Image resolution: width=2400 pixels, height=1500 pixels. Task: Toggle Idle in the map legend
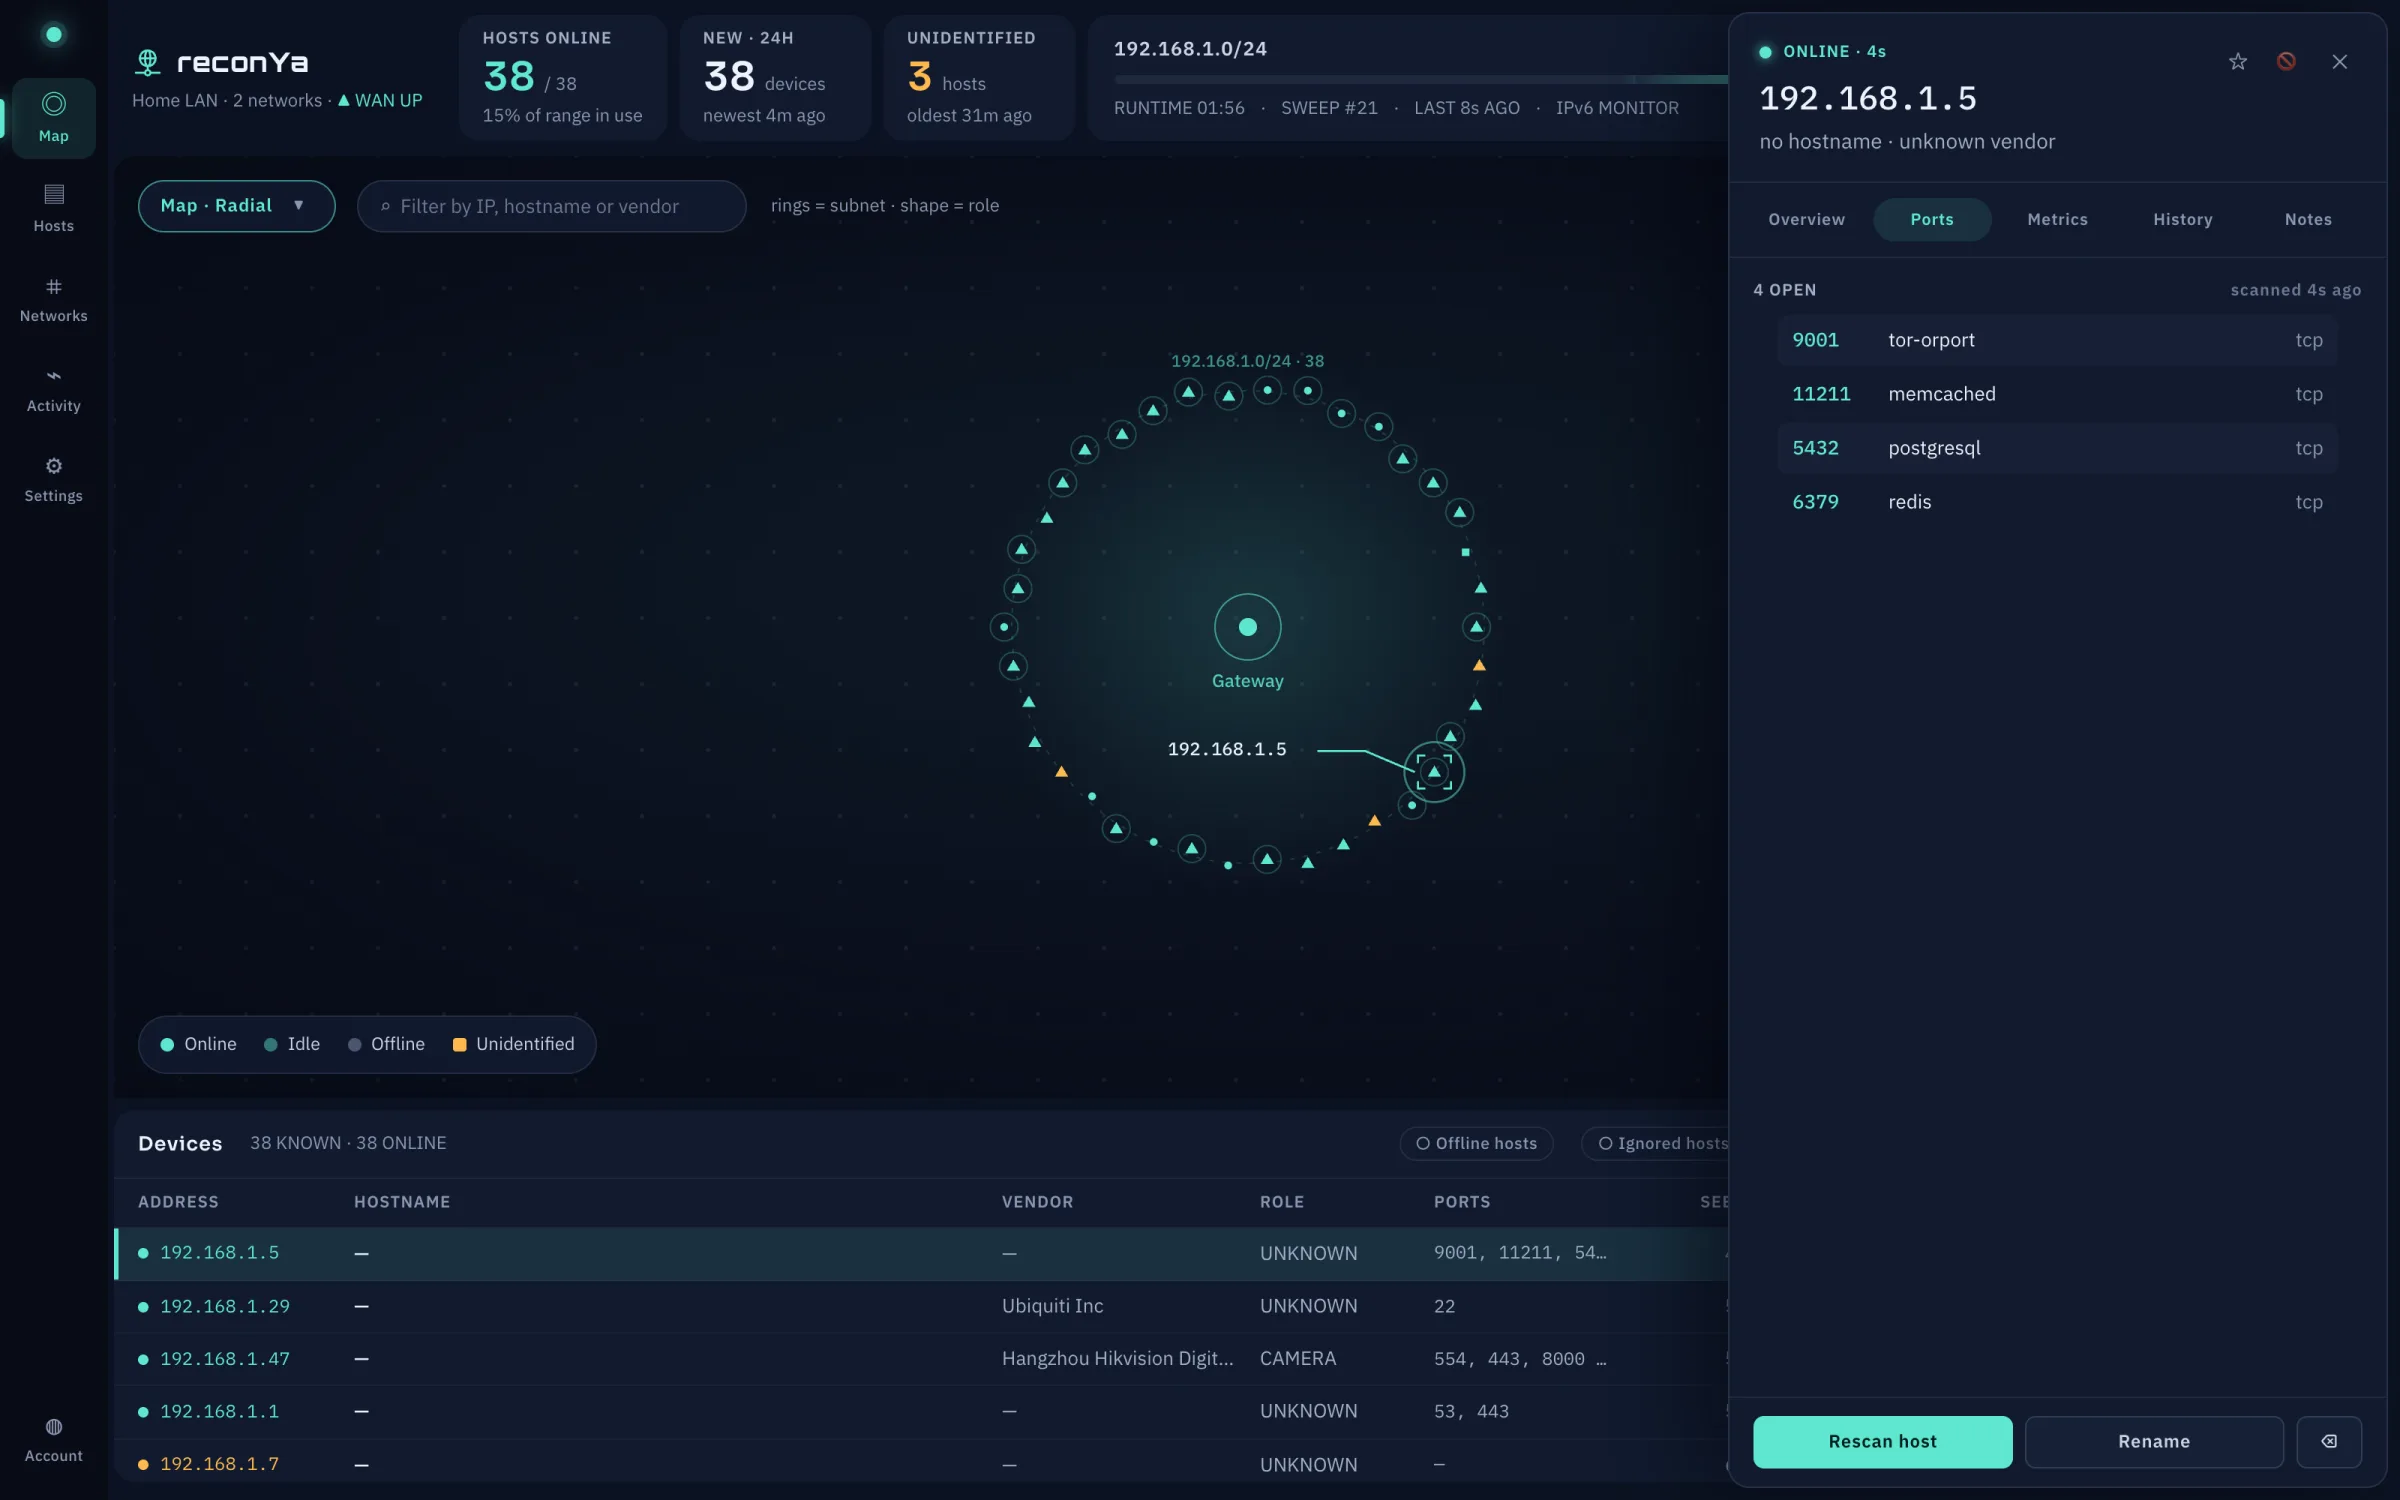click(x=292, y=1044)
